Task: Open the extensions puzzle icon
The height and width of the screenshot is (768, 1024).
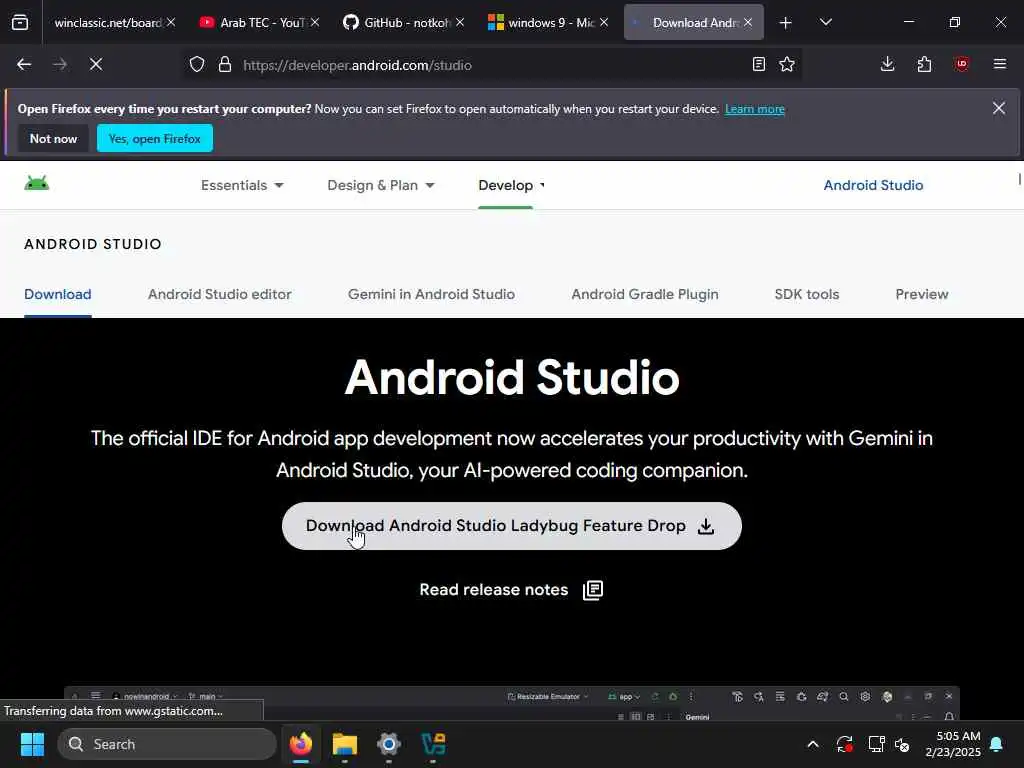Action: tap(924, 65)
